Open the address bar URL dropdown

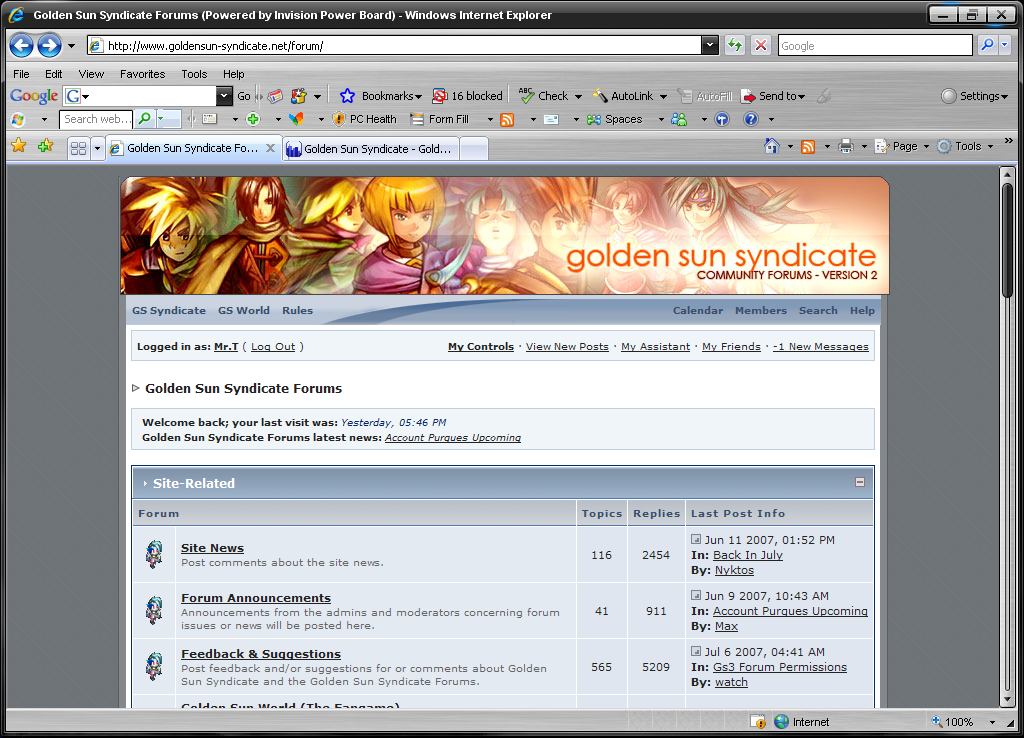tap(710, 45)
